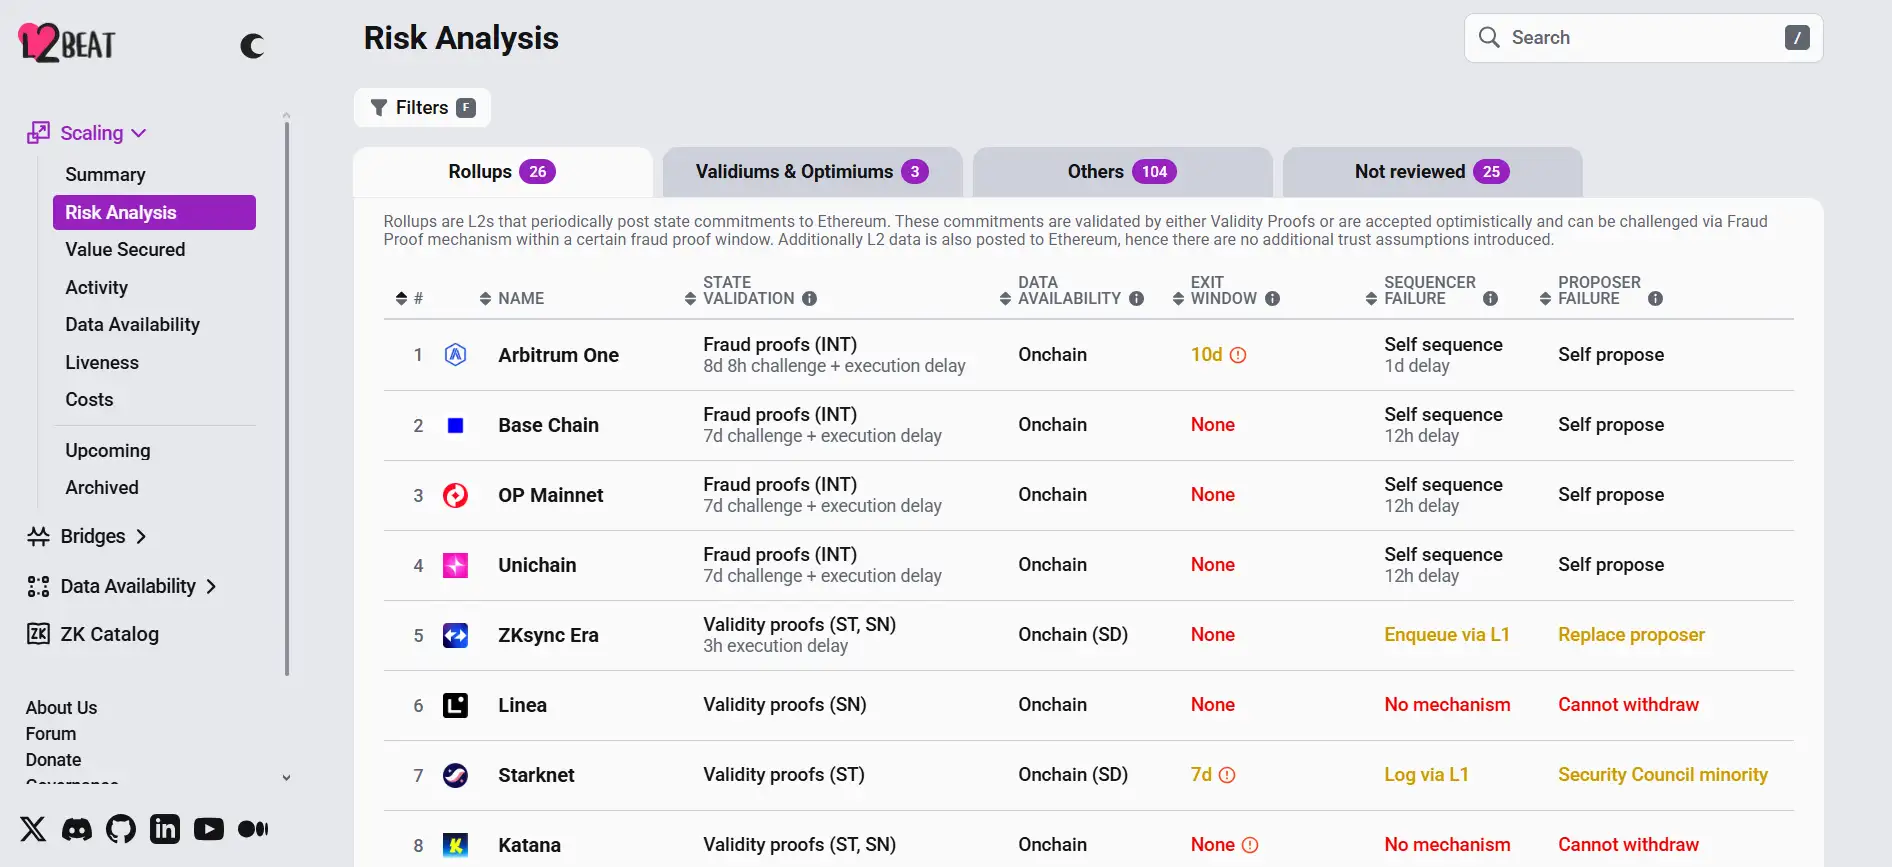
Task: Open the GitHub social icon
Action: [x=121, y=829]
